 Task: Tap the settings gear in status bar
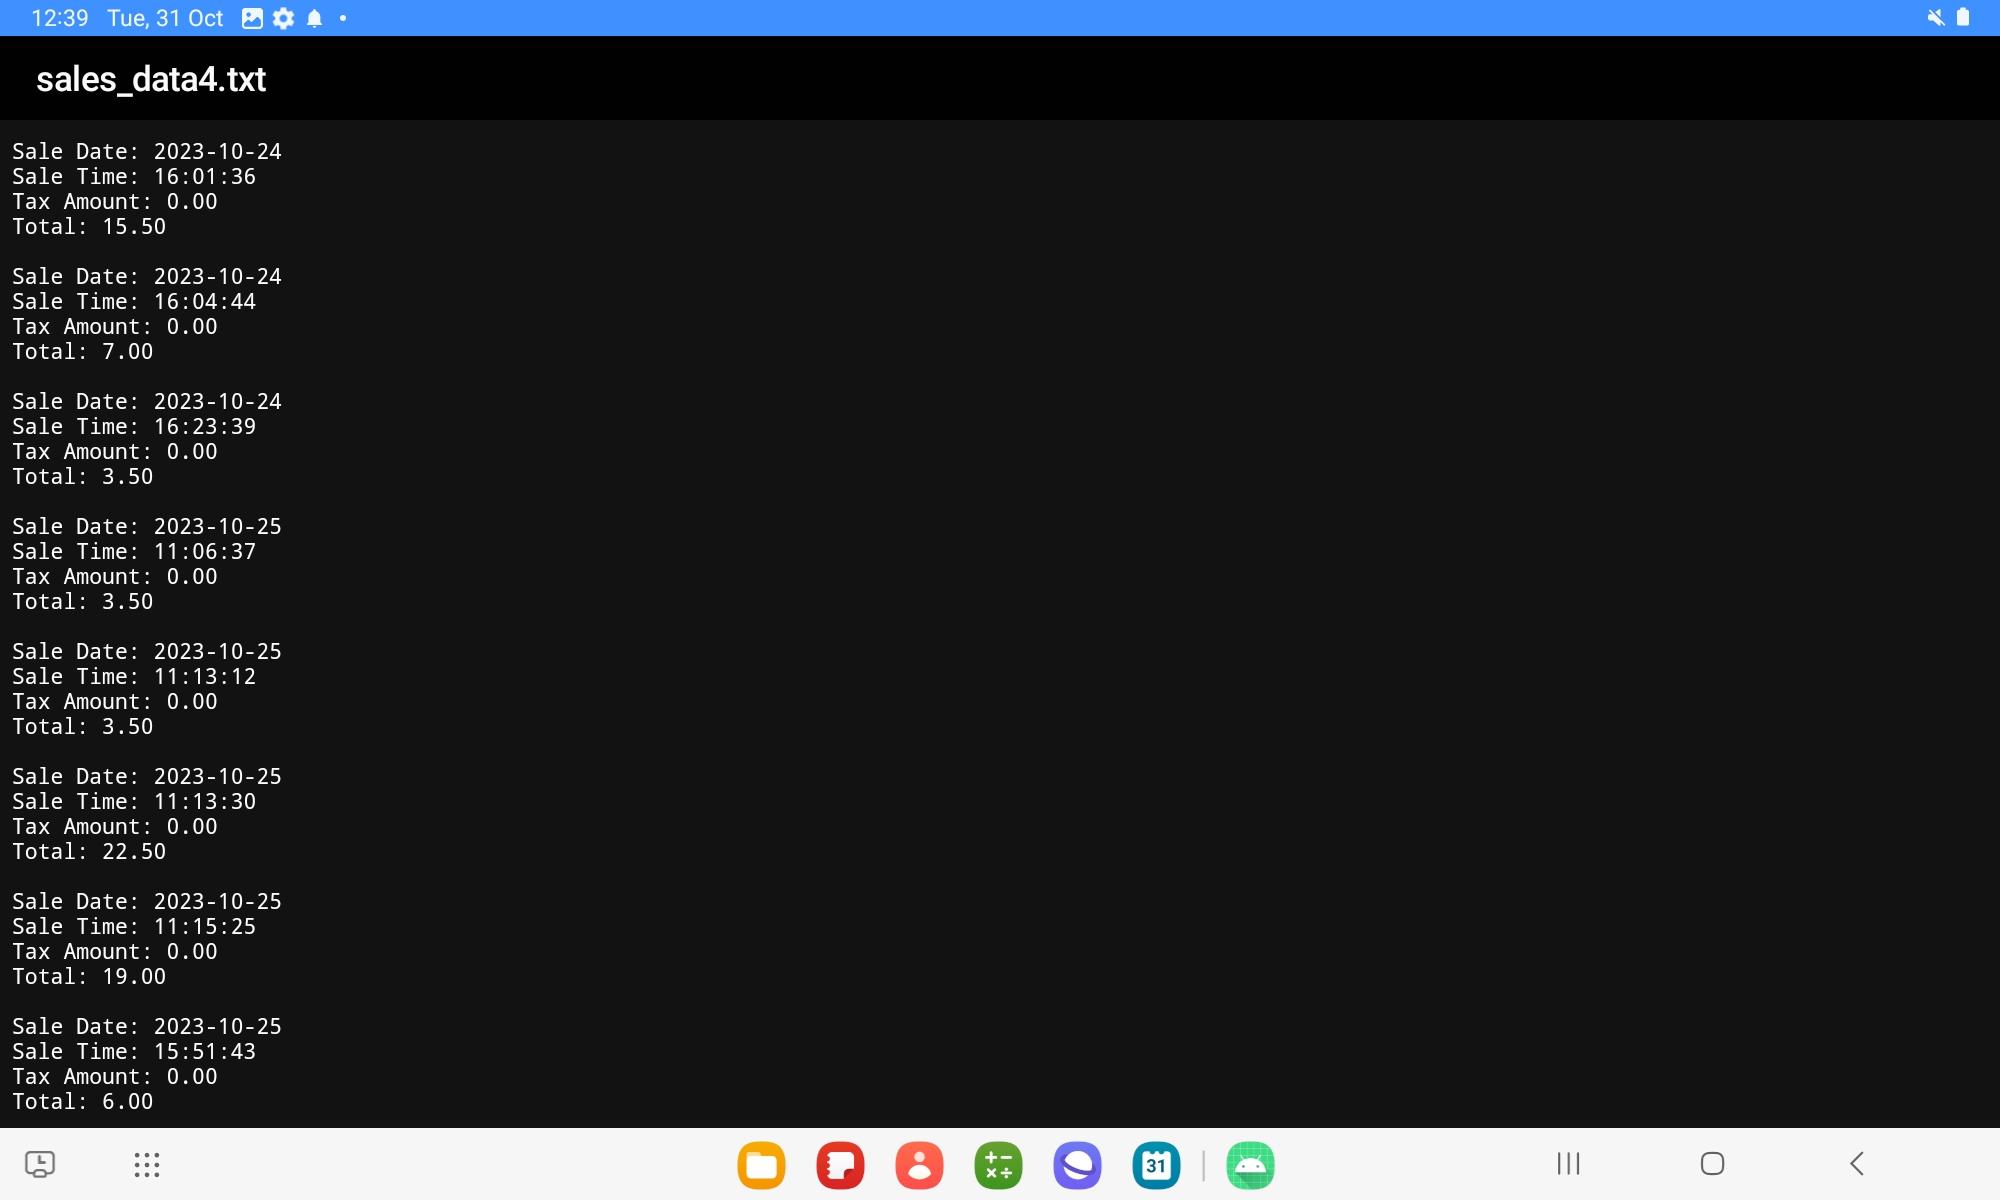[x=284, y=18]
